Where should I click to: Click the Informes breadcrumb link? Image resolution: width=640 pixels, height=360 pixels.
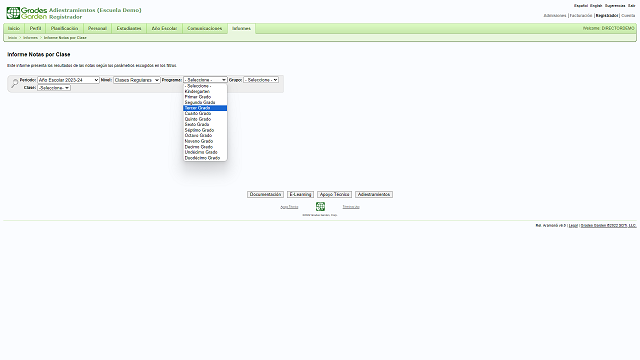click(30, 38)
